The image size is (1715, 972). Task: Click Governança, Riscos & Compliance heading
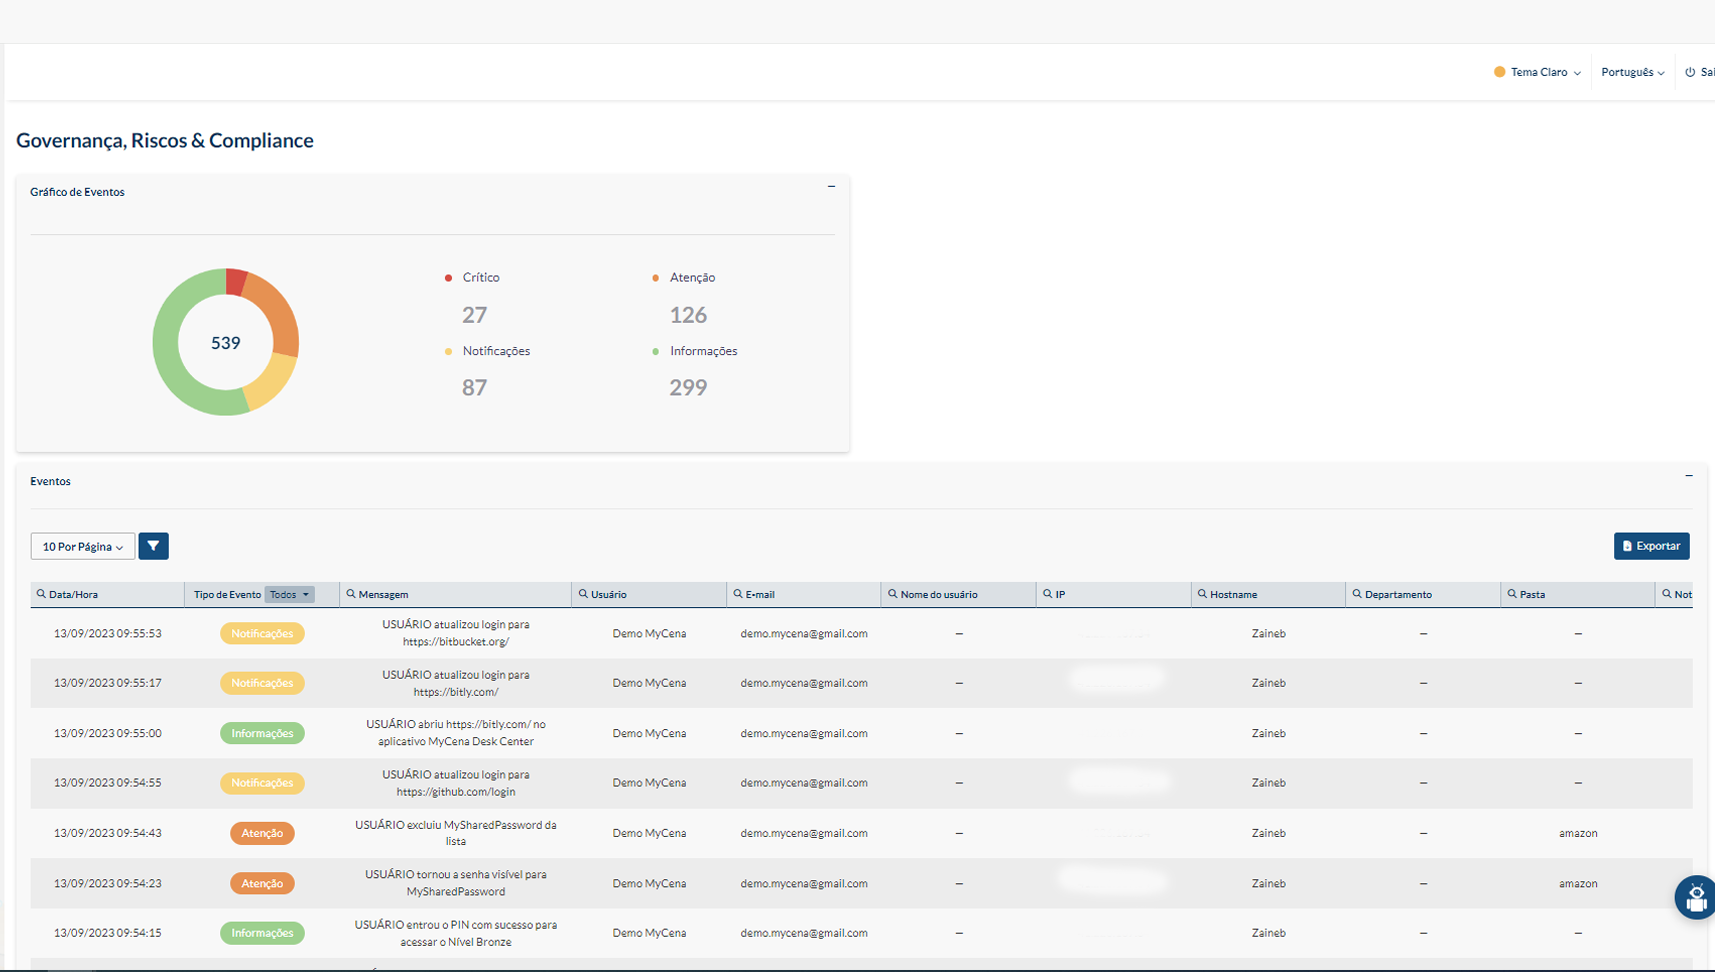tap(165, 140)
